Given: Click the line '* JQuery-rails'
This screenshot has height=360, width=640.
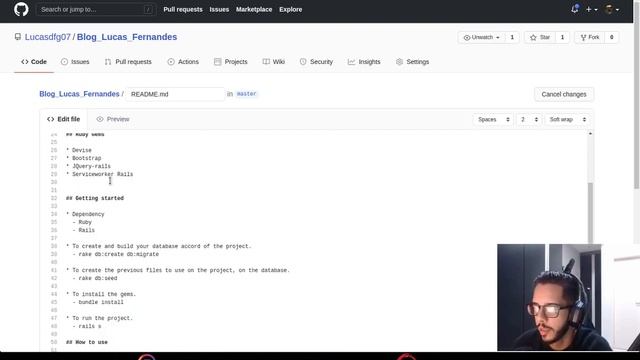Looking at the screenshot, I should coord(88,166).
